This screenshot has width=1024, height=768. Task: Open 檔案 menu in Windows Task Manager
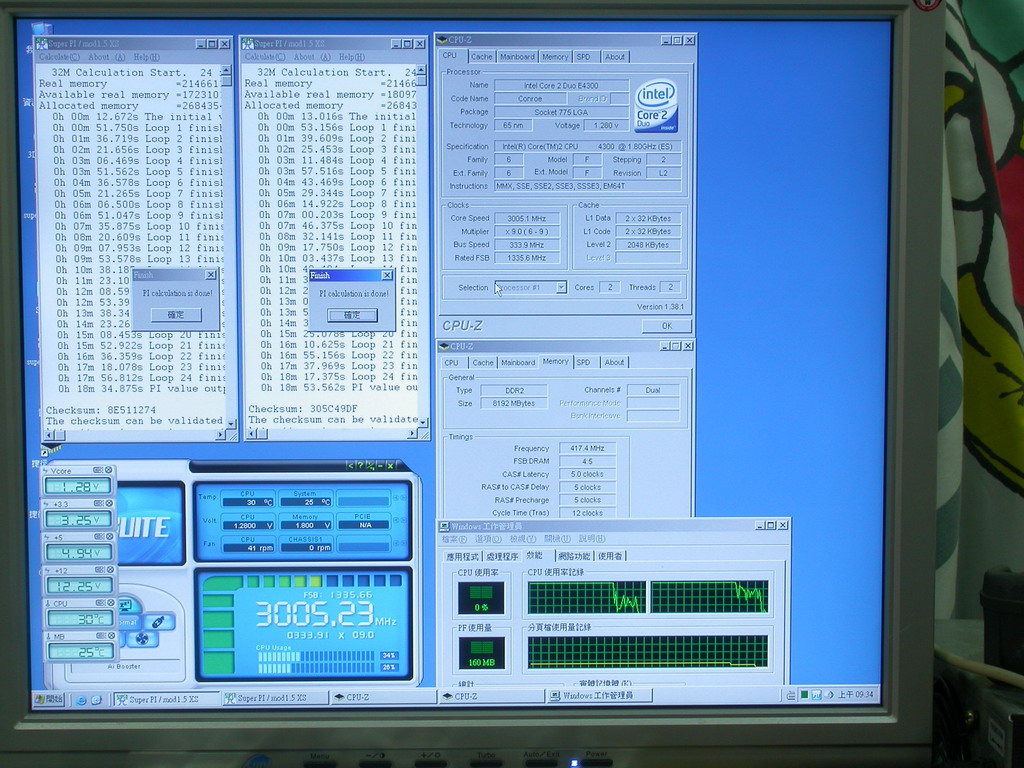454,539
